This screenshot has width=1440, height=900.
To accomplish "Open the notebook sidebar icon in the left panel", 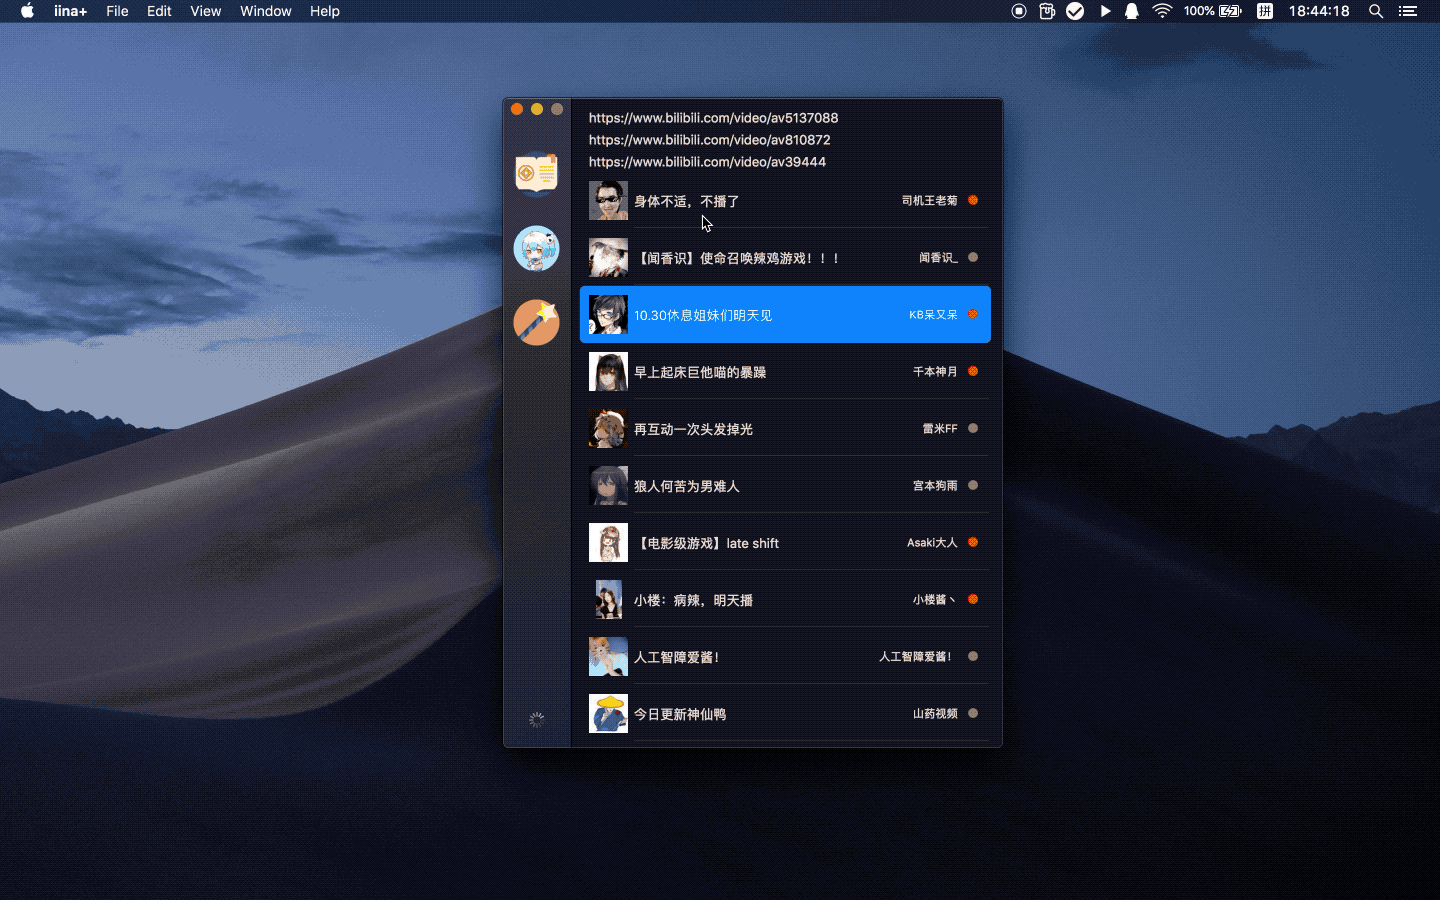I will point(537,172).
